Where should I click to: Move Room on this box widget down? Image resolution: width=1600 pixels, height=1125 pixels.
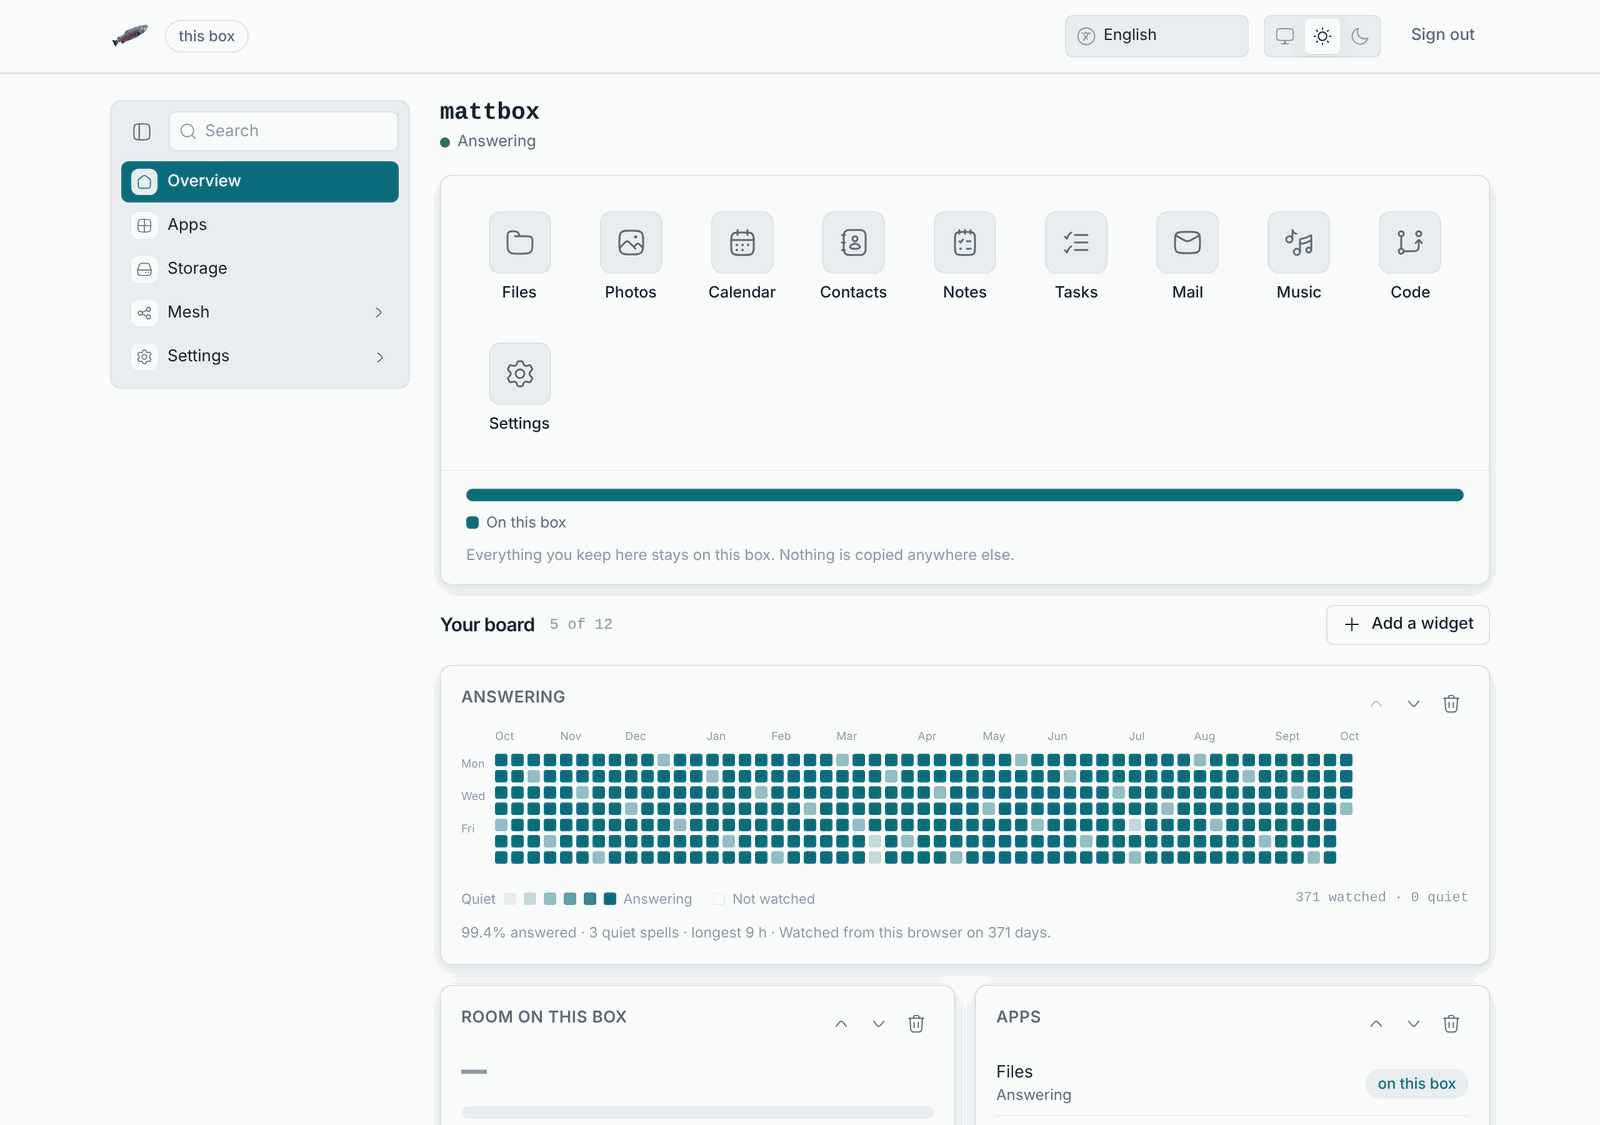(878, 1024)
